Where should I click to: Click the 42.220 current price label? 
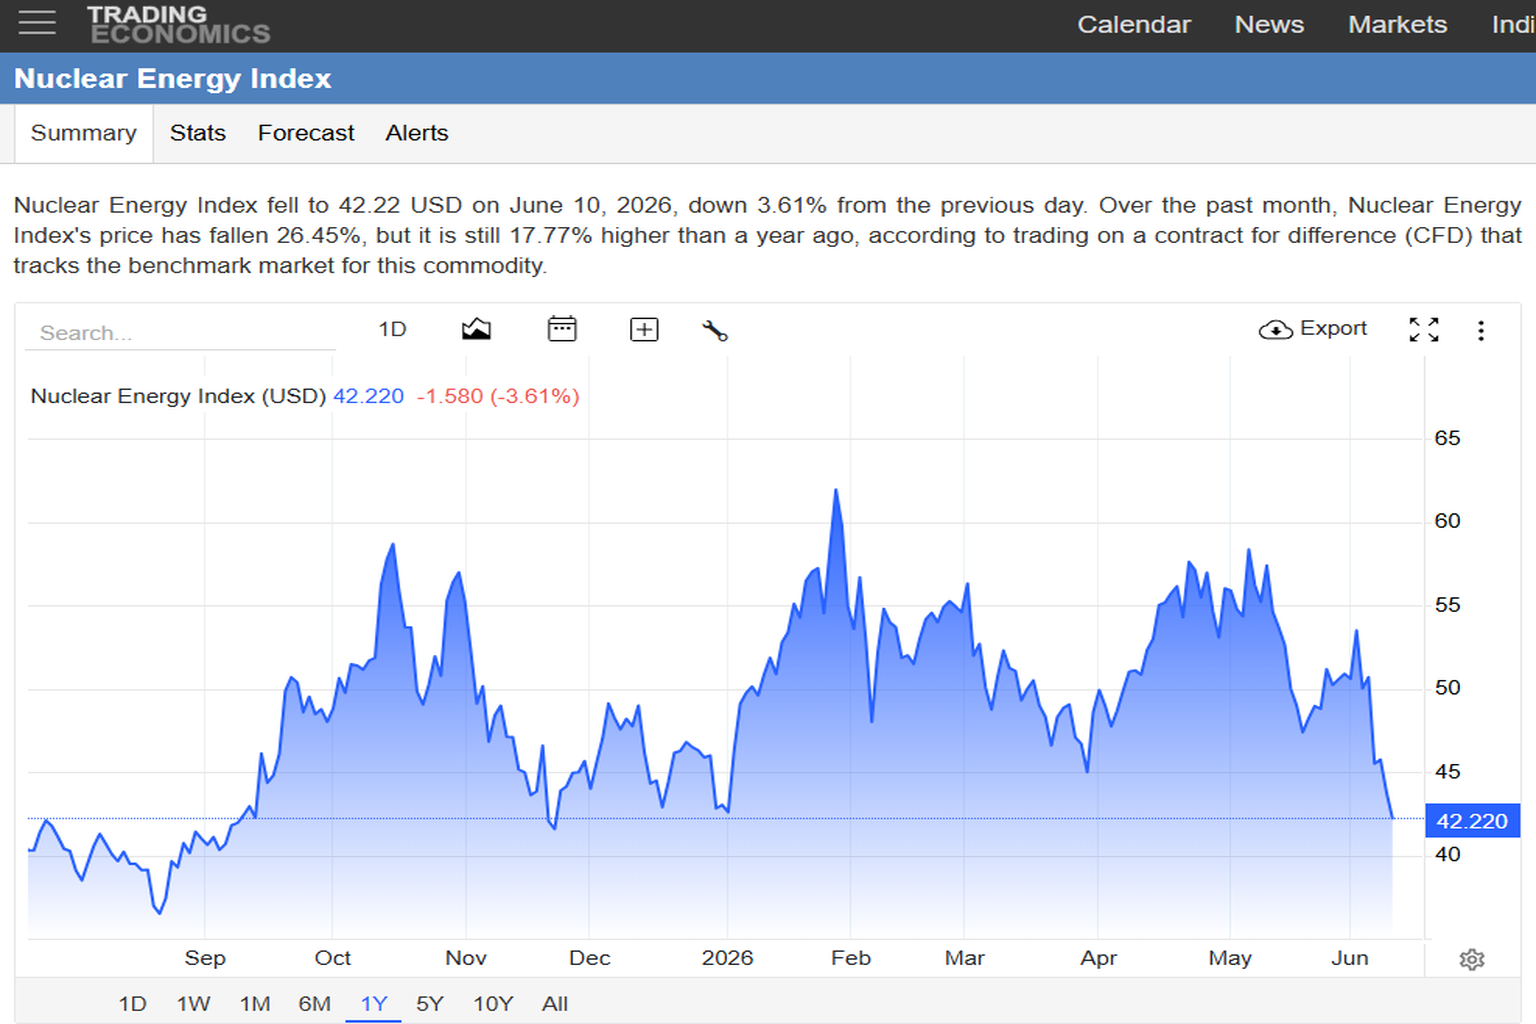click(x=1472, y=821)
